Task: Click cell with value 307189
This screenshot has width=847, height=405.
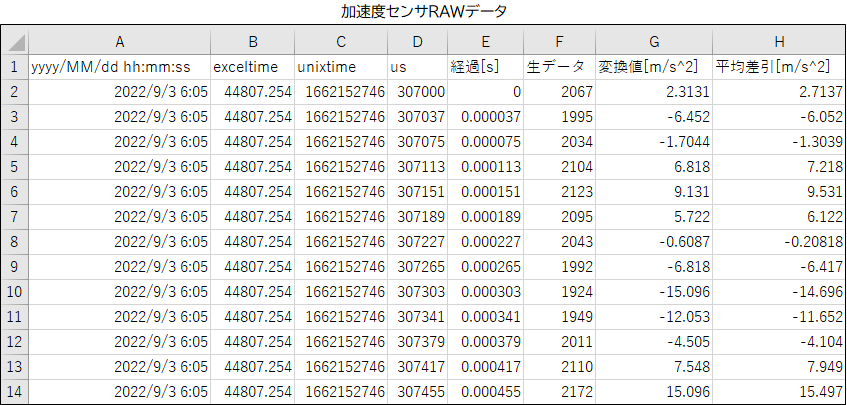Action: (418, 217)
